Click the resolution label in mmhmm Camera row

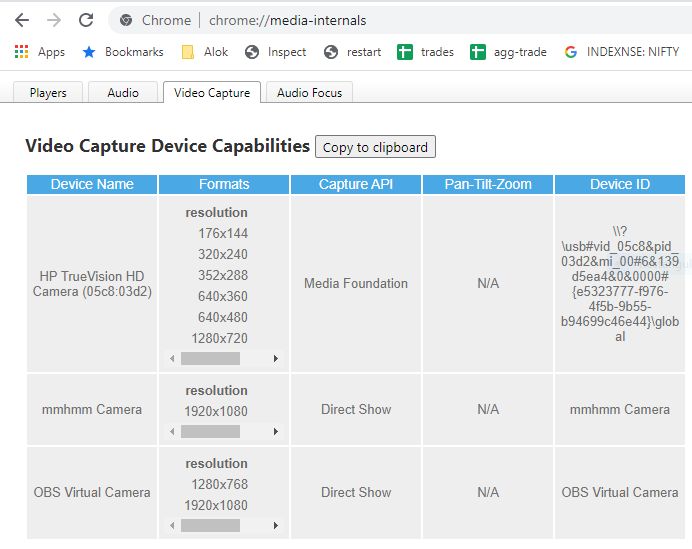(x=216, y=390)
